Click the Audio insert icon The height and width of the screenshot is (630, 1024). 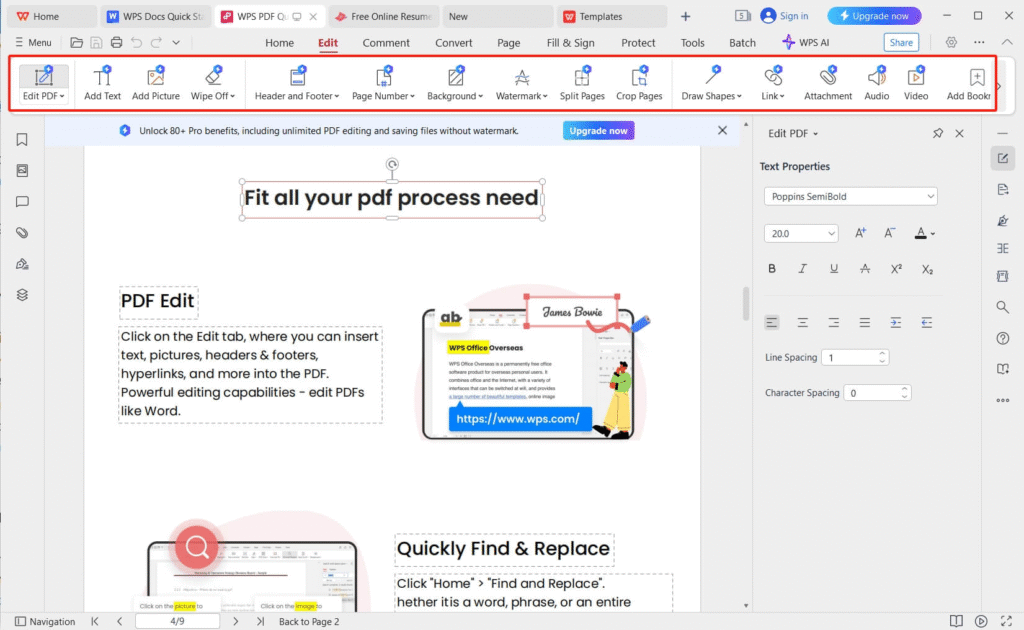877,84
